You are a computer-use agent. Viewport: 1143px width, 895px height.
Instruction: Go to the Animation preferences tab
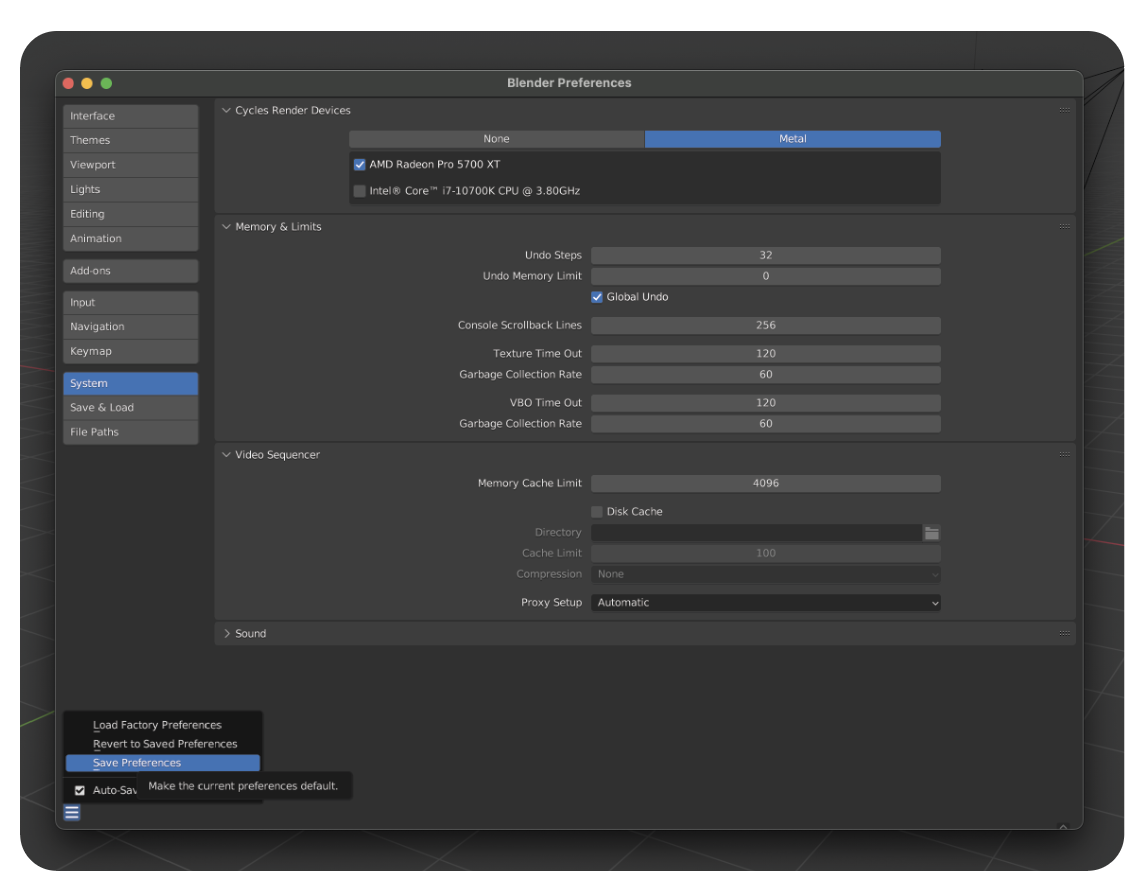pyautogui.click(x=130, y=238)
